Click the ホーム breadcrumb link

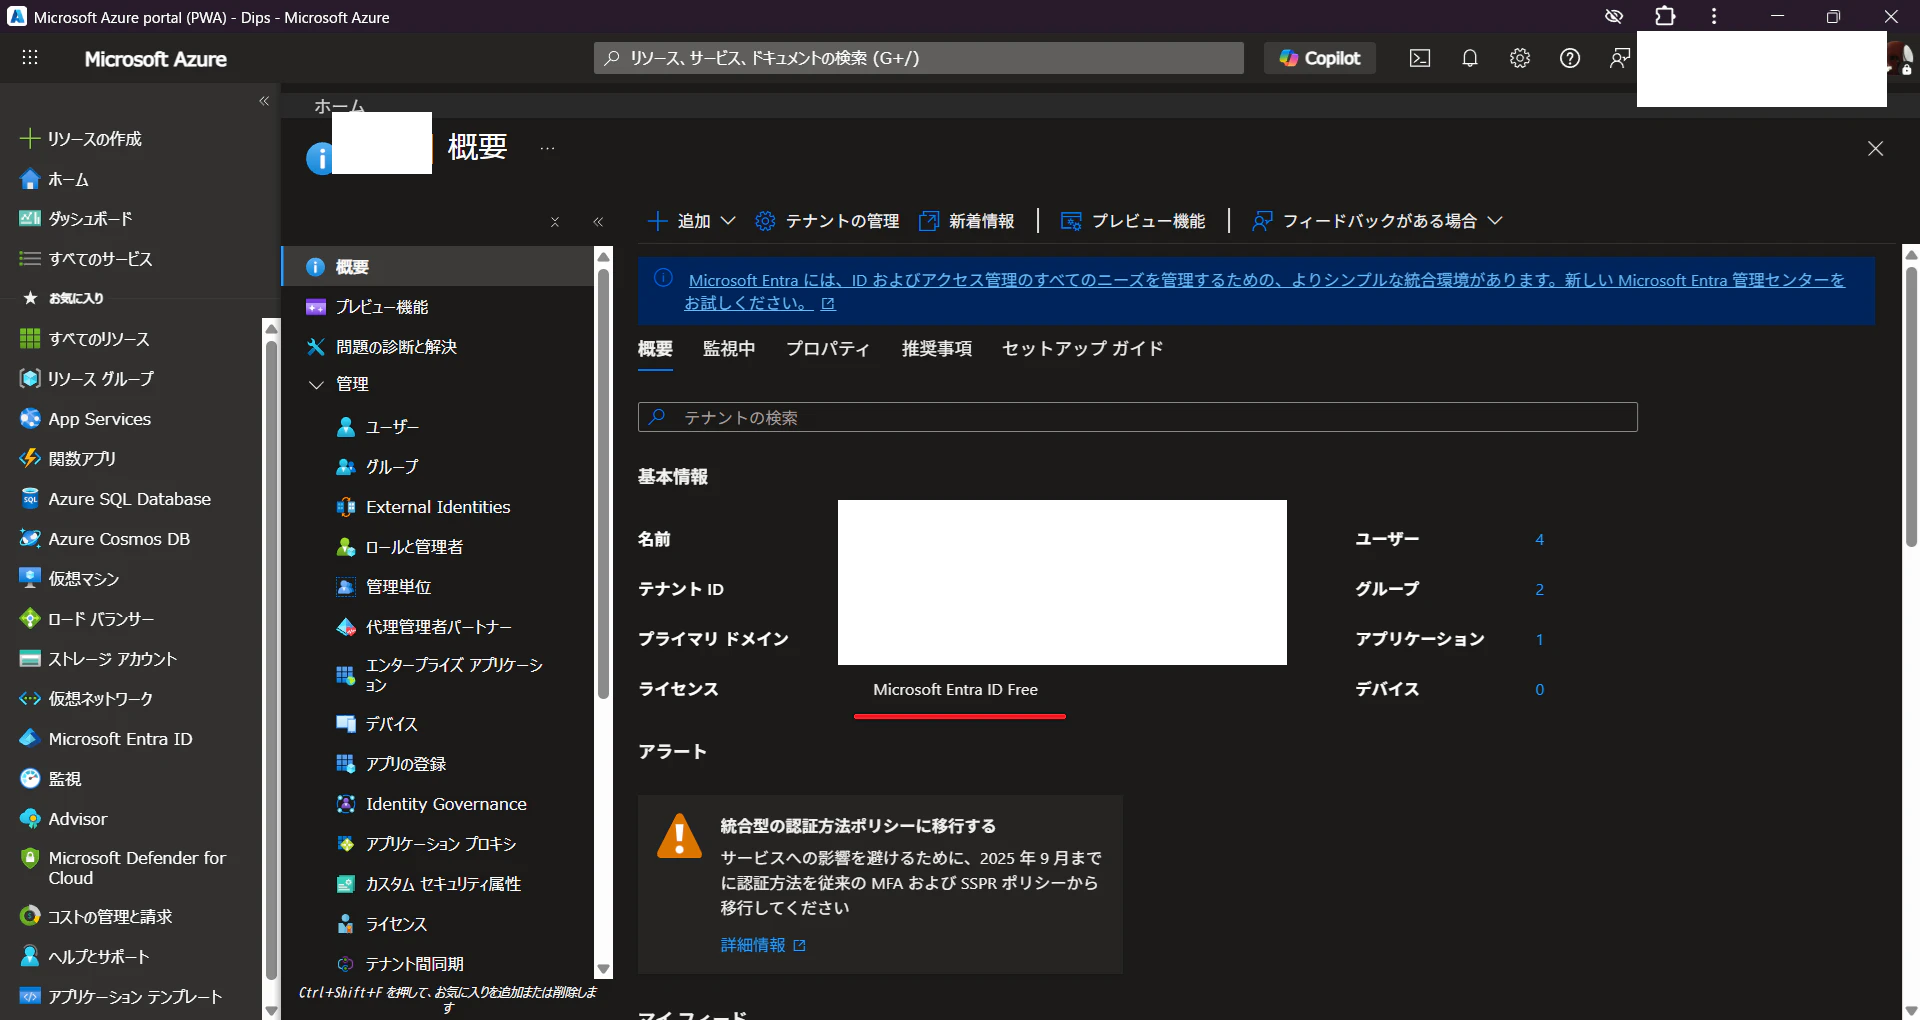(340, 105)
